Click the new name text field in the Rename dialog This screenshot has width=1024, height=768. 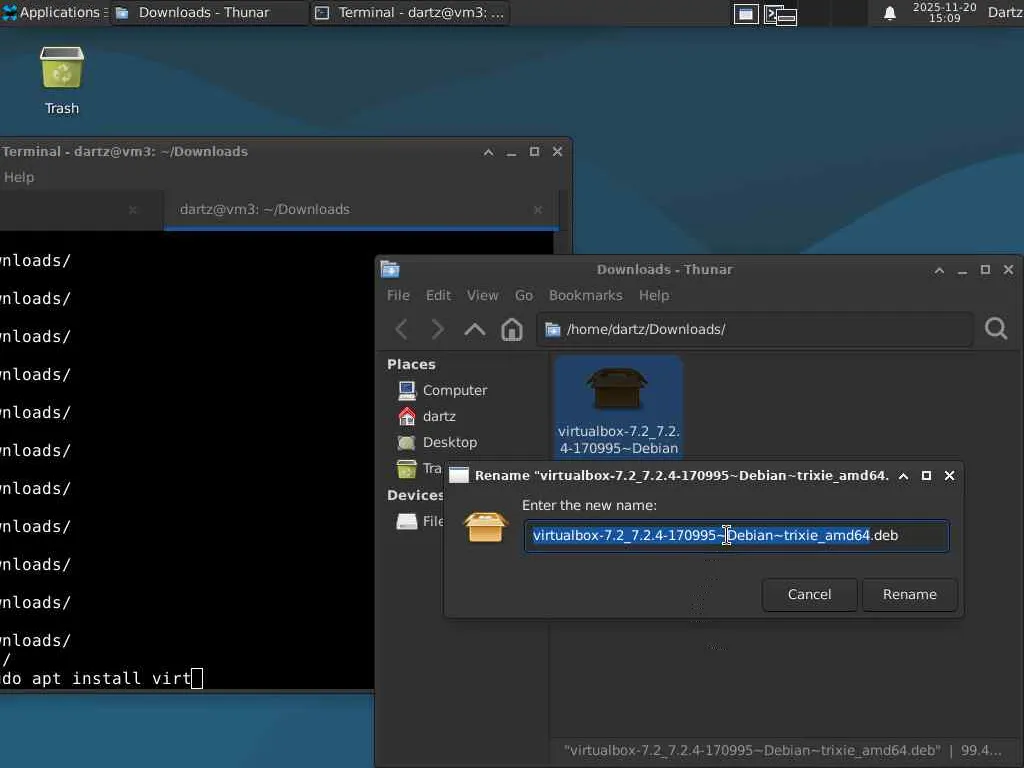point(737,536)
